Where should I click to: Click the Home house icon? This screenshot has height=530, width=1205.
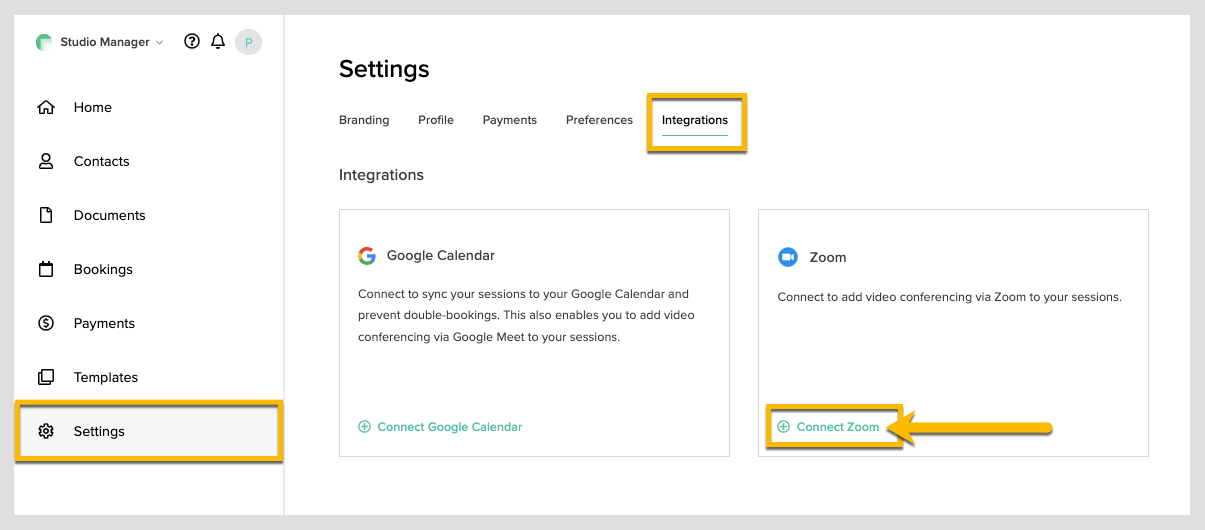[45, 107]
